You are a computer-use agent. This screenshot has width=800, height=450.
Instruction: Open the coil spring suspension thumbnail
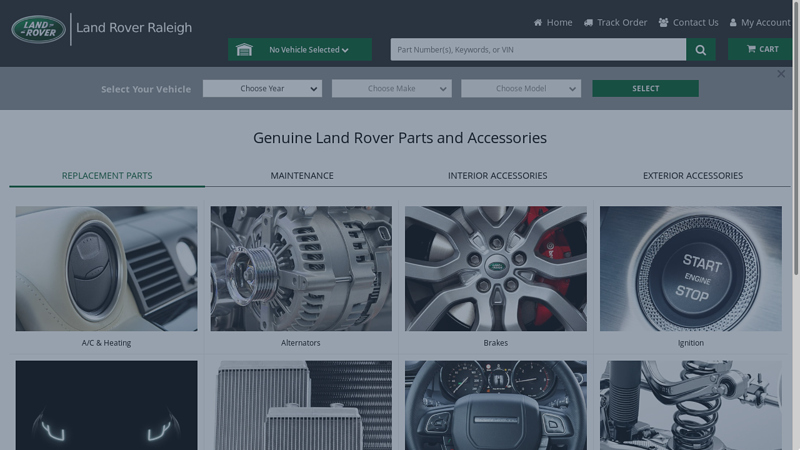691,406
